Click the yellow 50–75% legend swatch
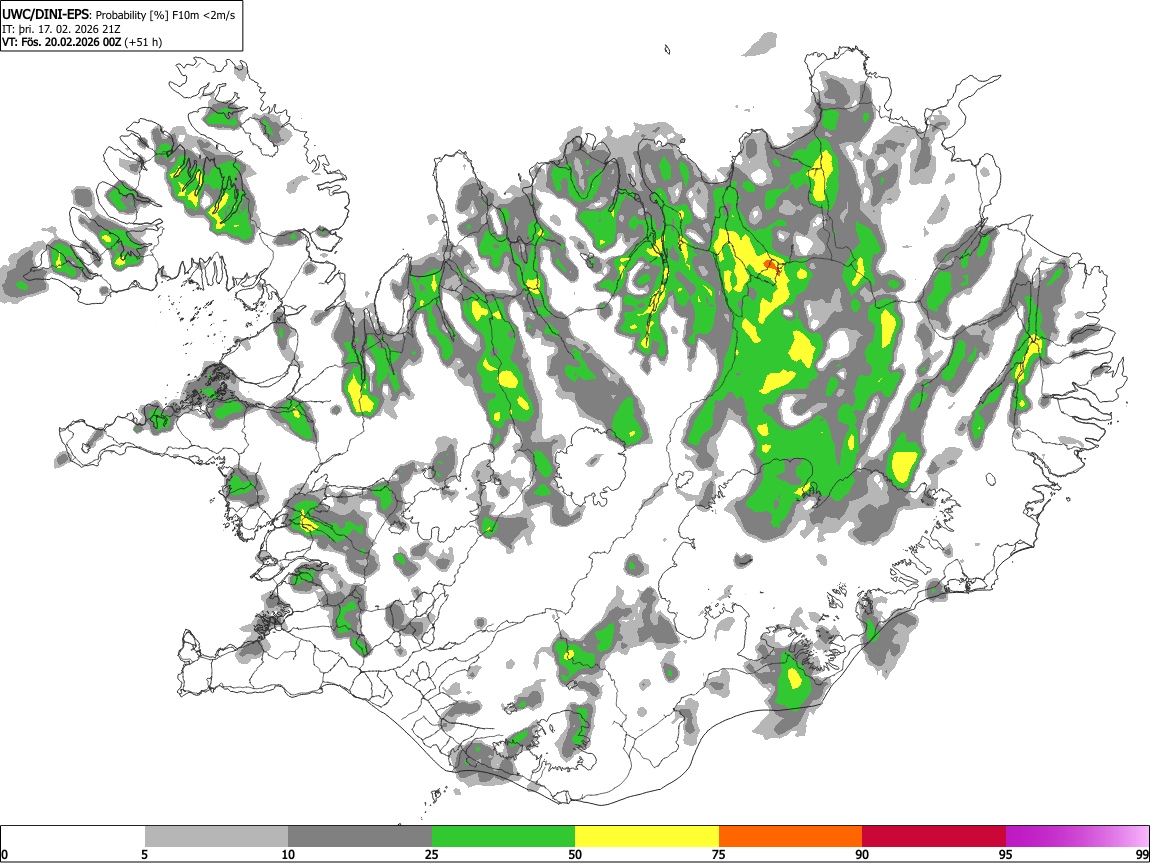The height and width of the screenshot is (863, 1150). [647, 837]
